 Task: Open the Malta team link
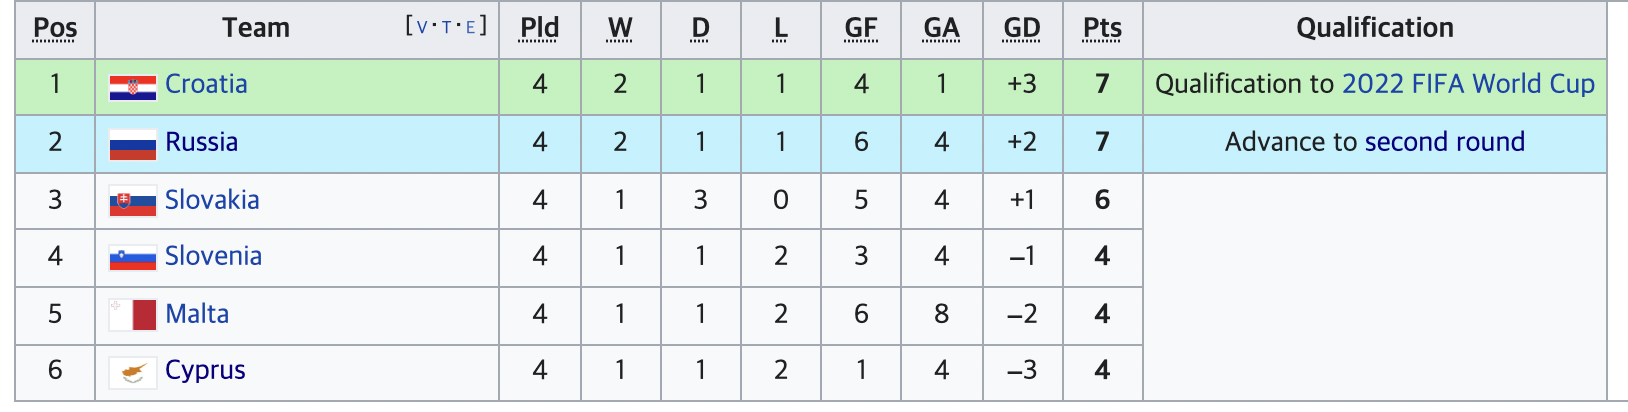pyautogui.click(x=197, y=314)
